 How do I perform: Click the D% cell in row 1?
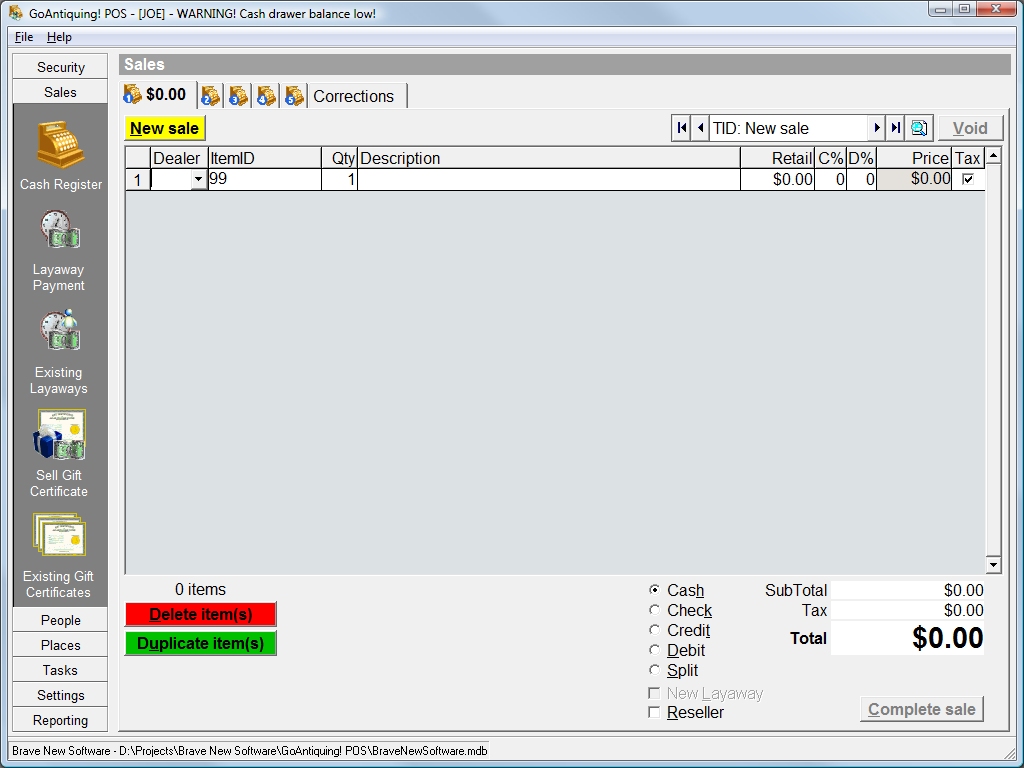point(861,179)
